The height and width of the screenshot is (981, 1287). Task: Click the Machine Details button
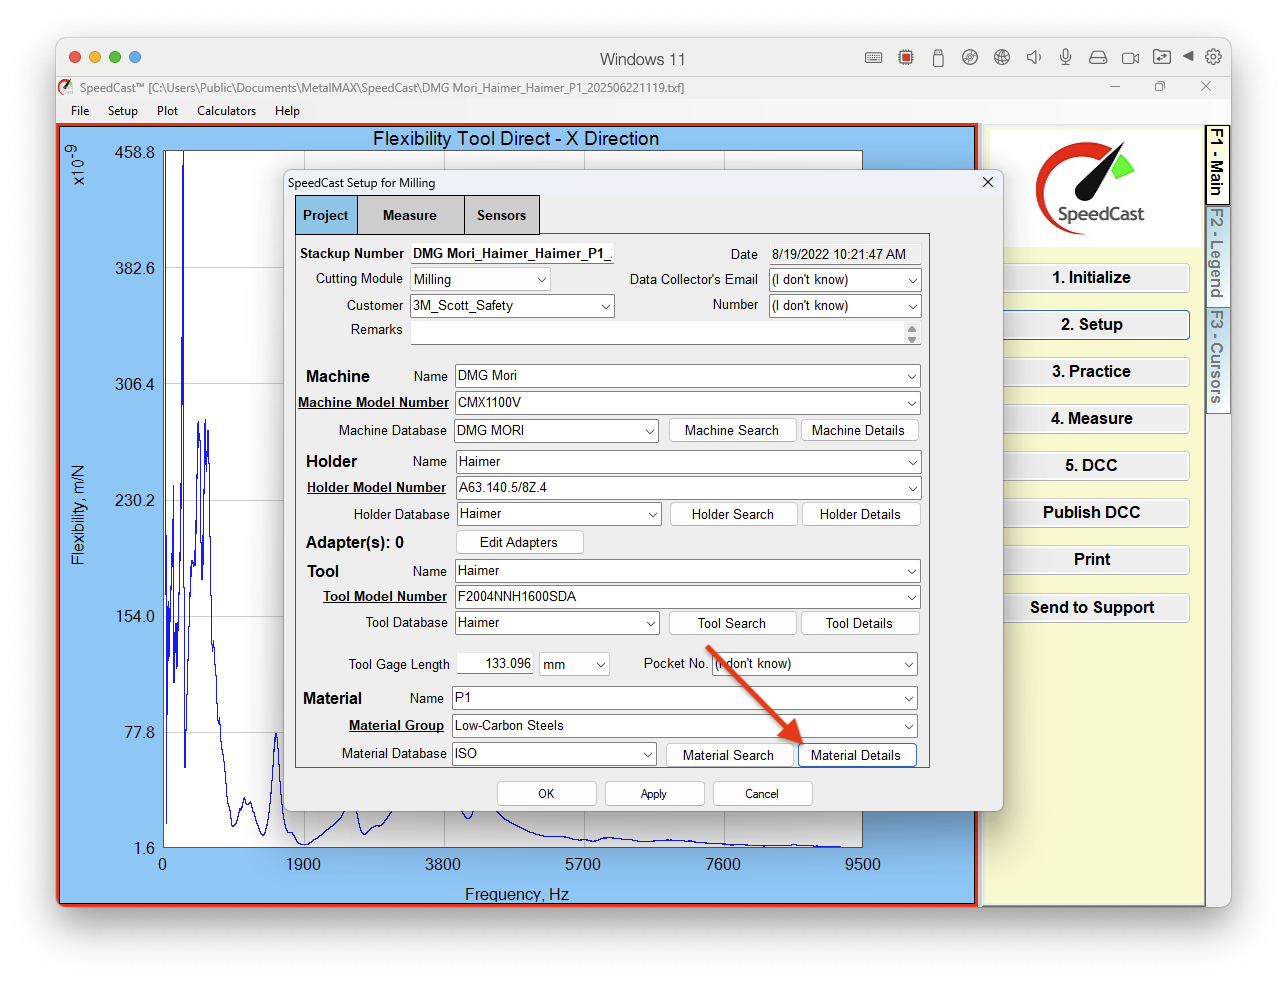pyautogui.click(x=858, y=430)
